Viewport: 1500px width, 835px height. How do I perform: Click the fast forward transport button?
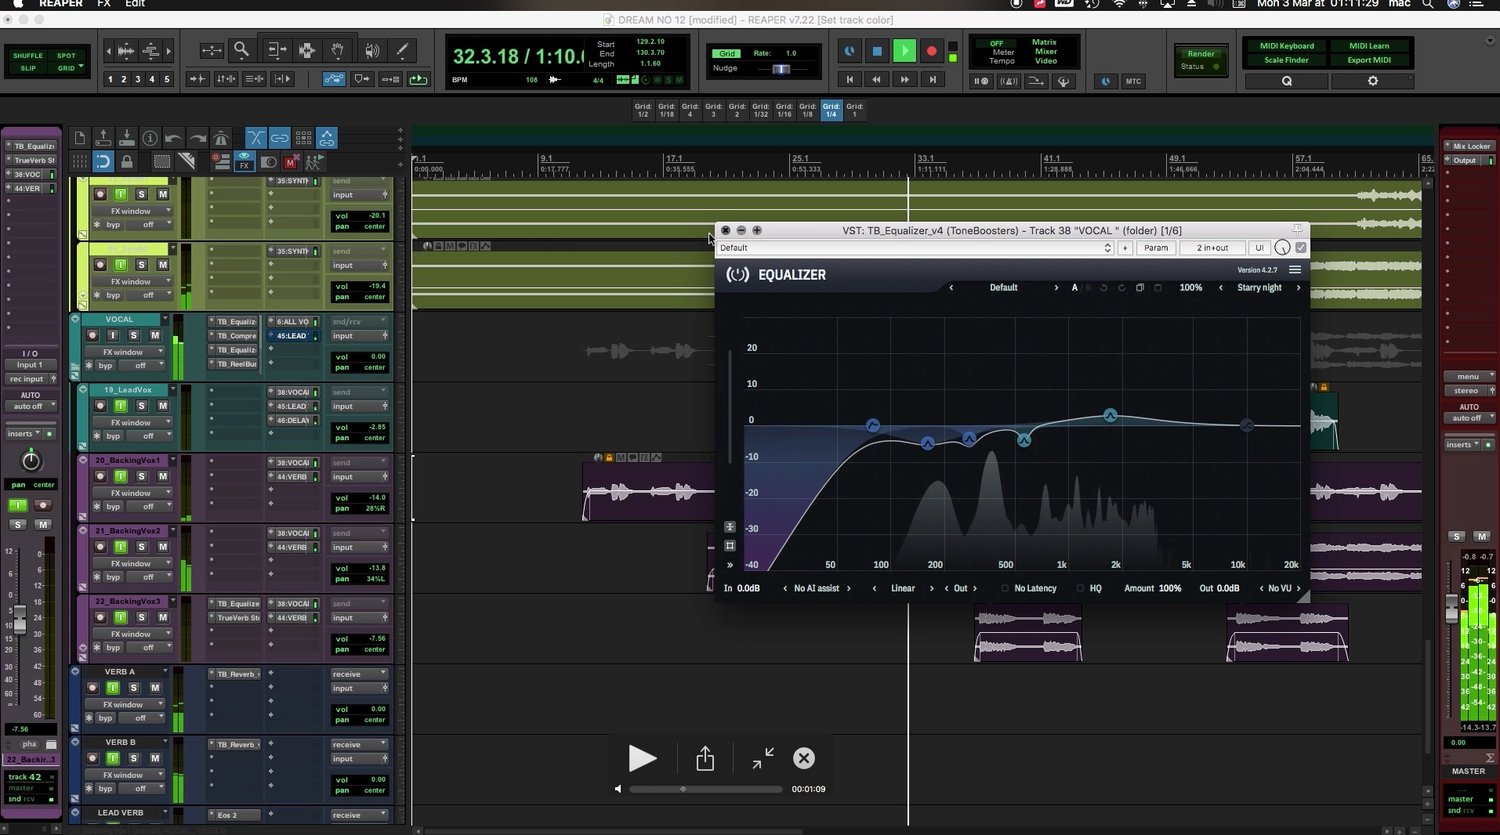[904, 80]
